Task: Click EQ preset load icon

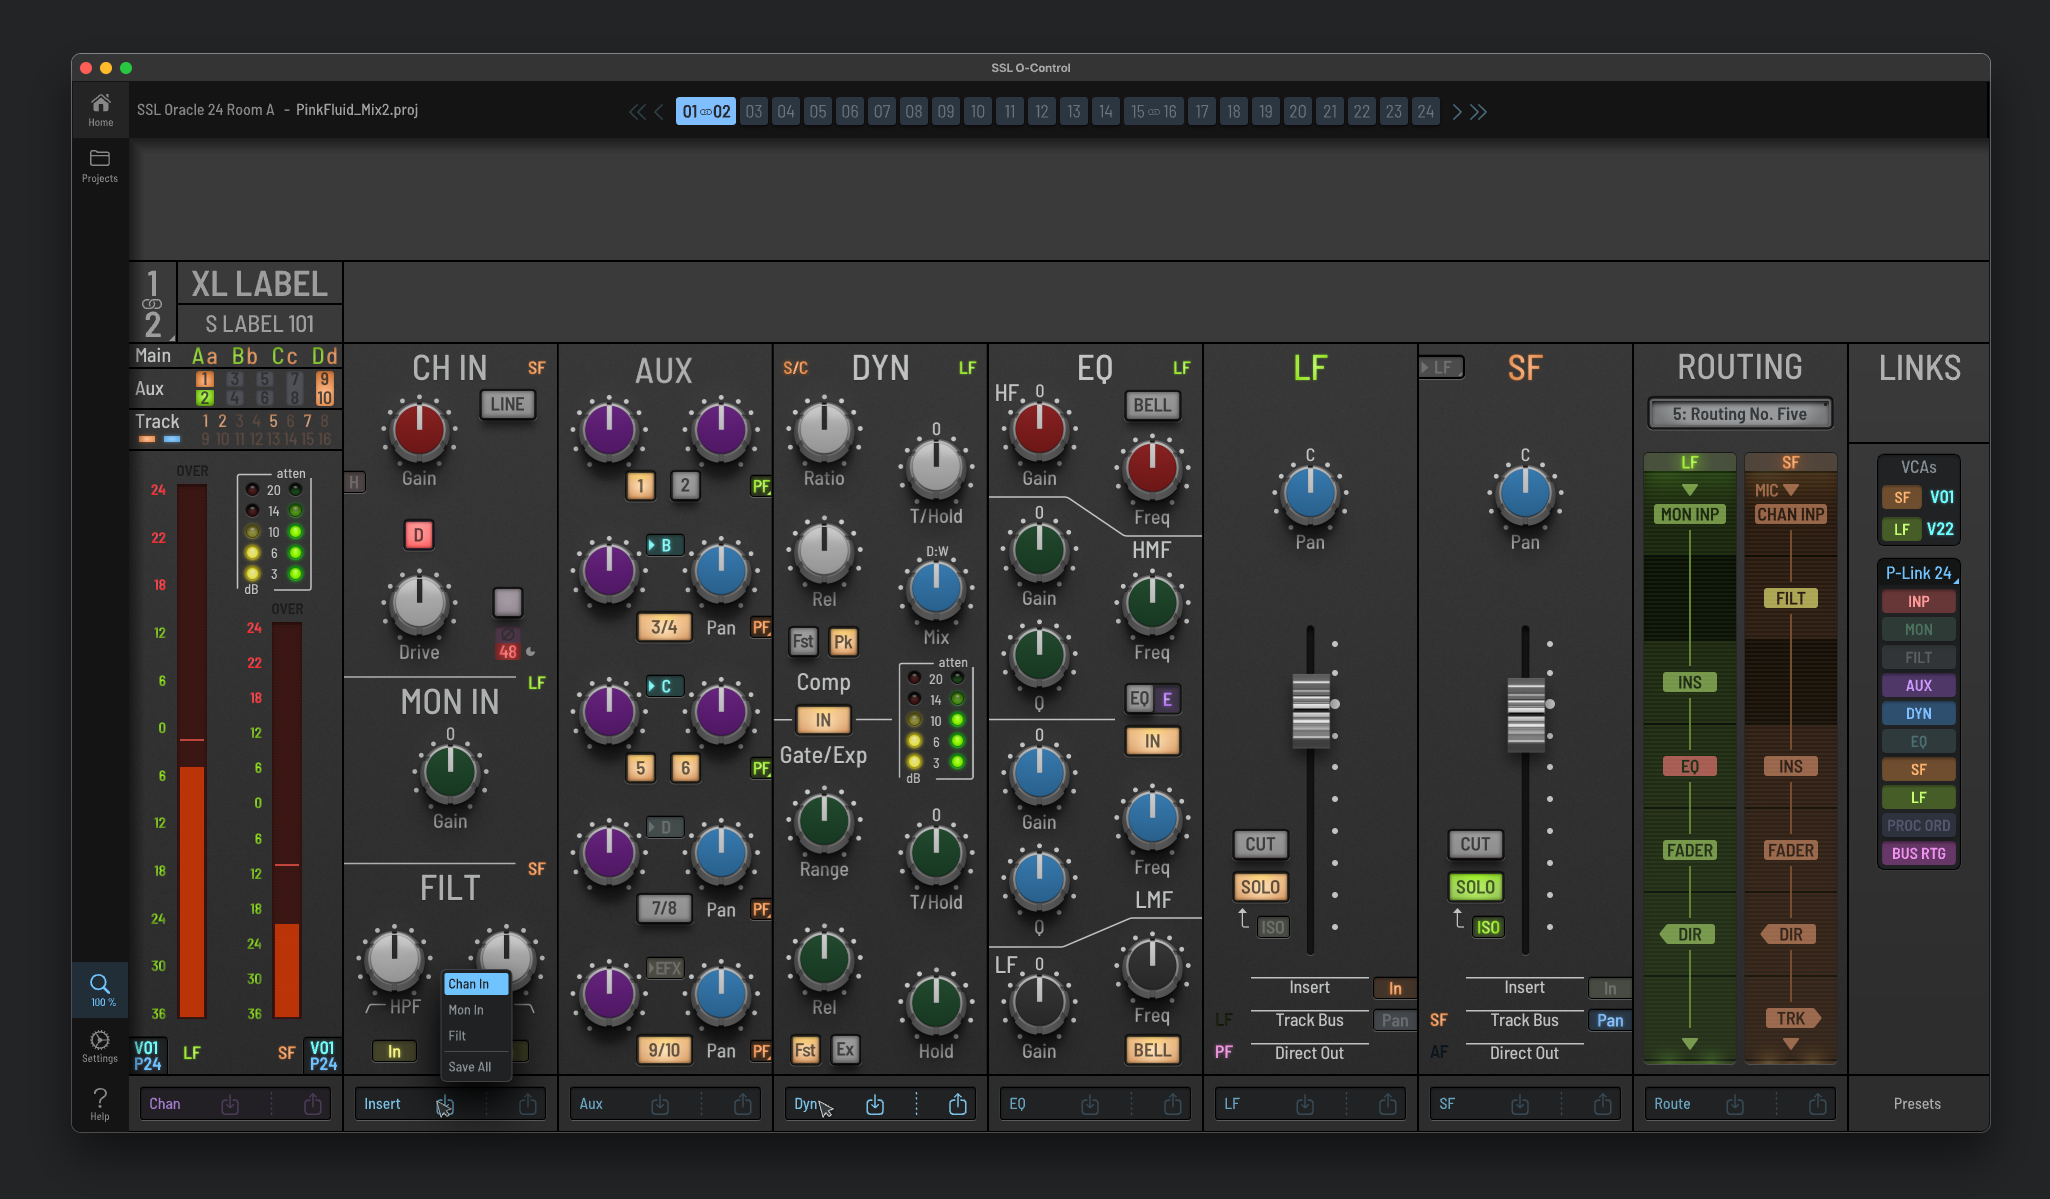Action: click(x=1090, y=1104)
